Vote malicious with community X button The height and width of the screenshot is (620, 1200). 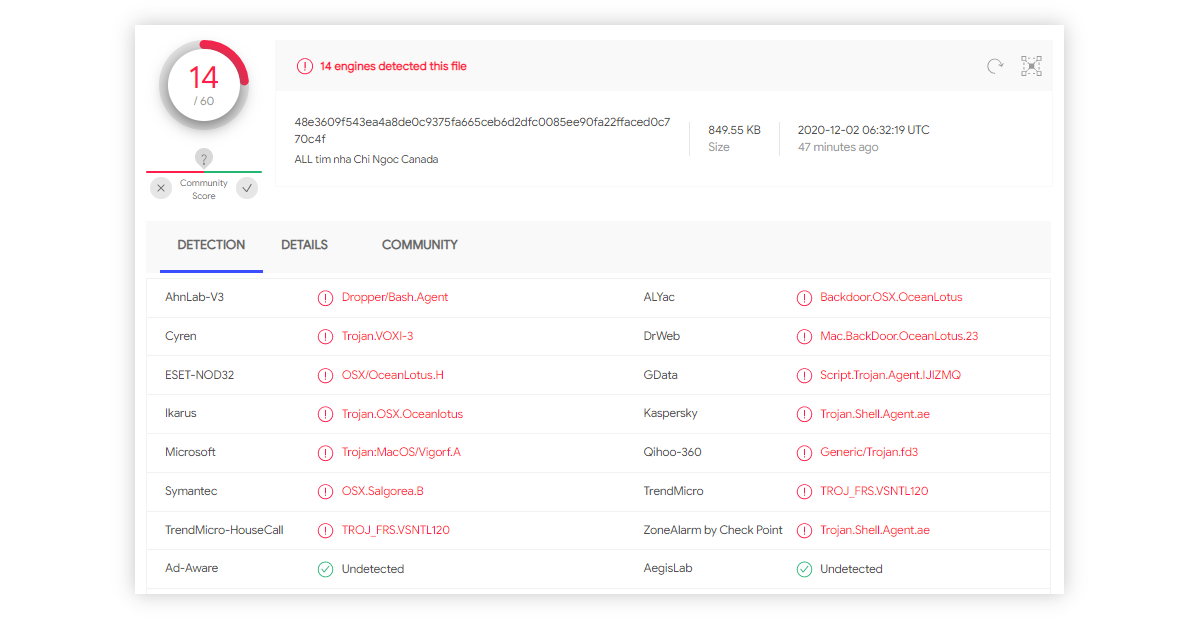(x=161, y=188)
